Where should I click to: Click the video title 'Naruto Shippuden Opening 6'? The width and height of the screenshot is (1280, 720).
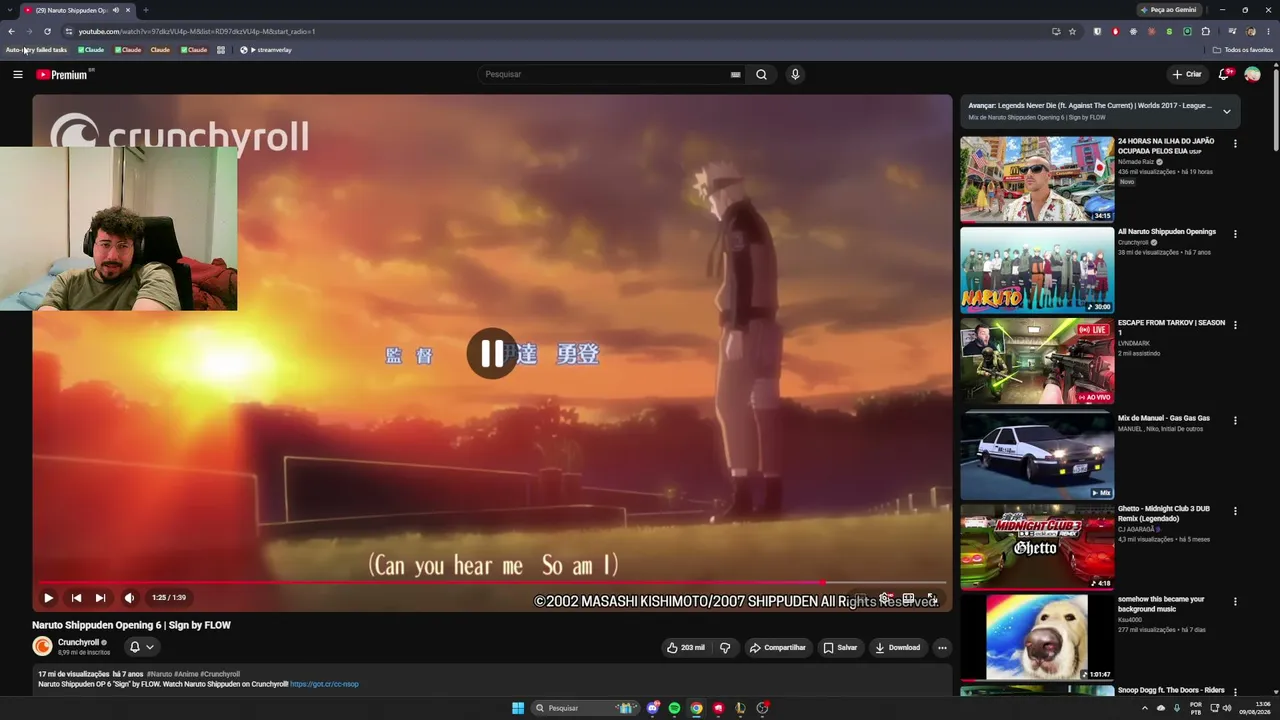coord(131,625)
